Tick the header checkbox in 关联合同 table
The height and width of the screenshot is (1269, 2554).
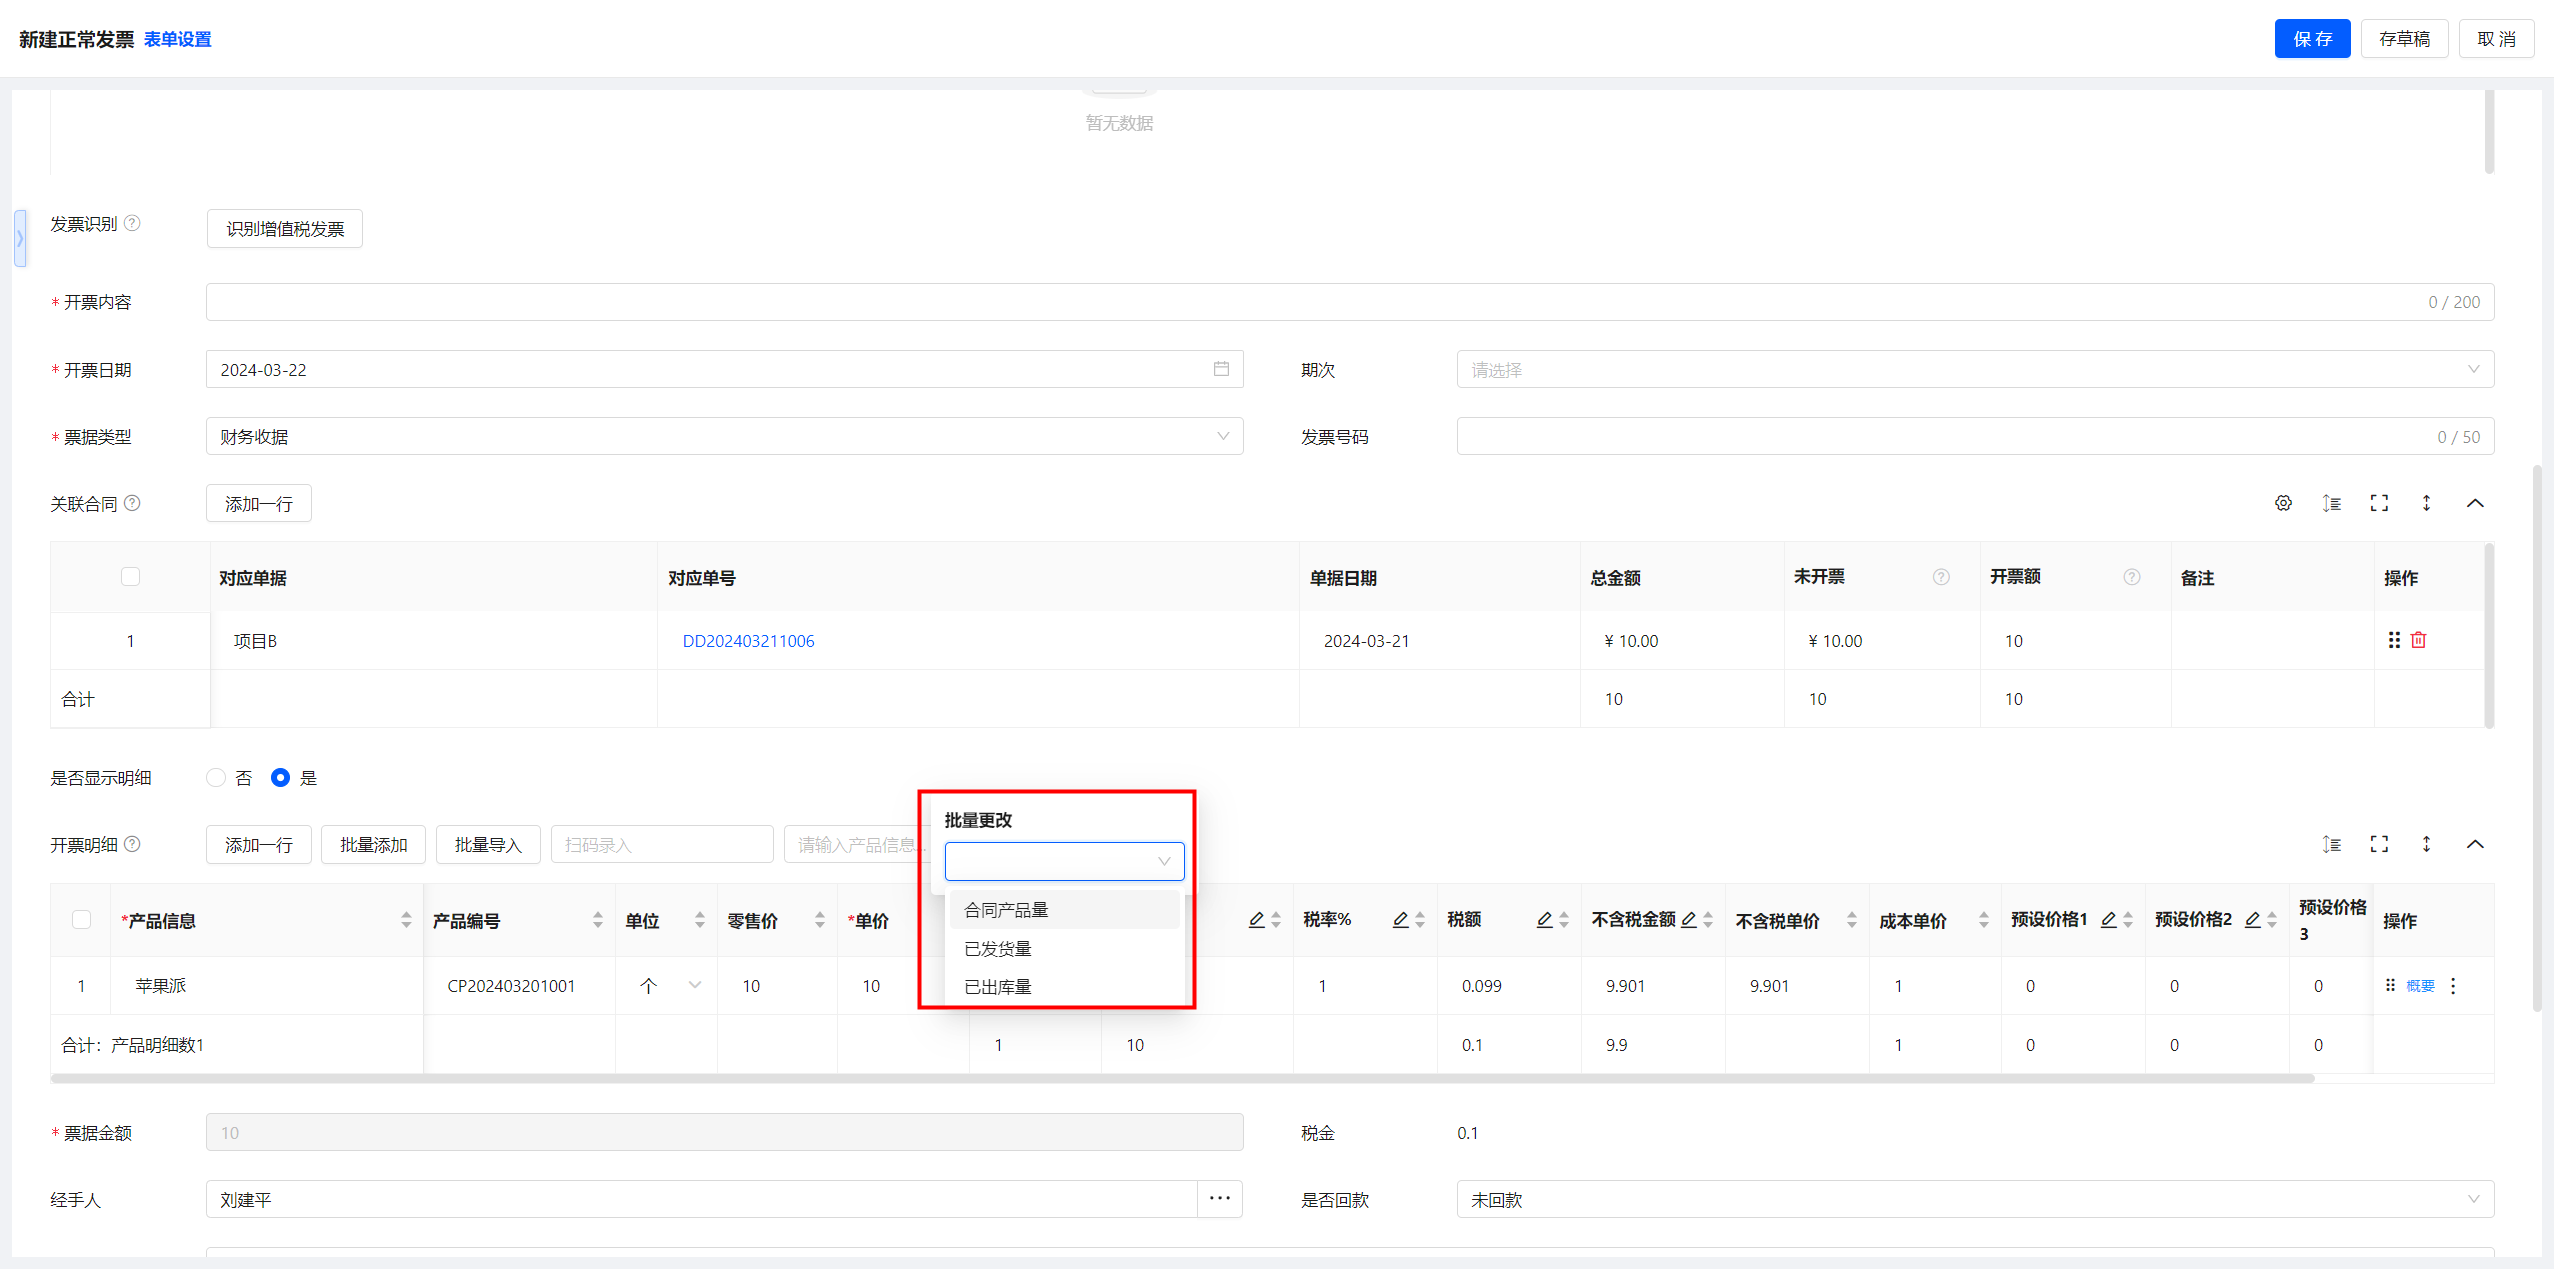click(130, 577)
